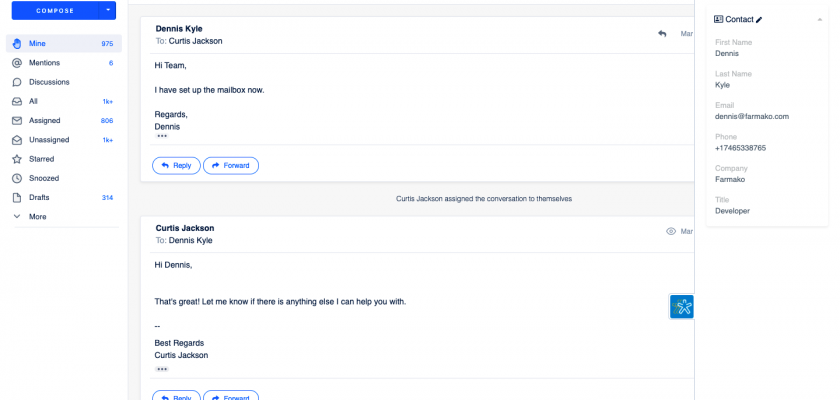Open Snoozed conversations
840x400 pixels.
(44, 178)
